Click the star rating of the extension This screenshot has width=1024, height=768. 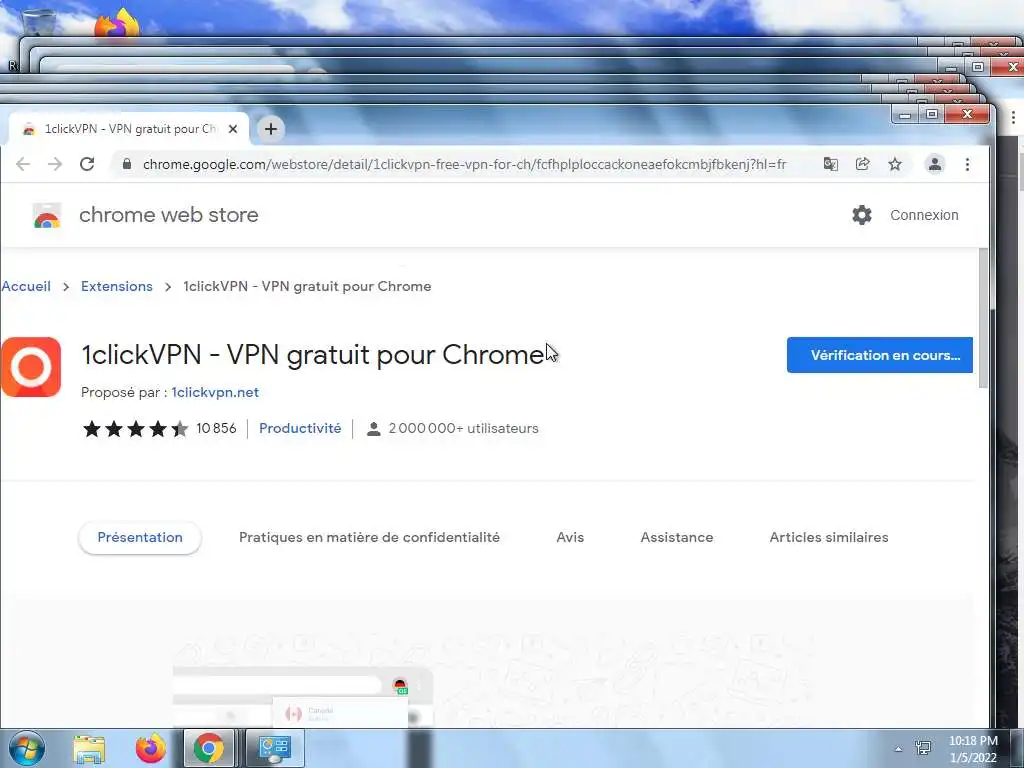click(x=135, y=428)
